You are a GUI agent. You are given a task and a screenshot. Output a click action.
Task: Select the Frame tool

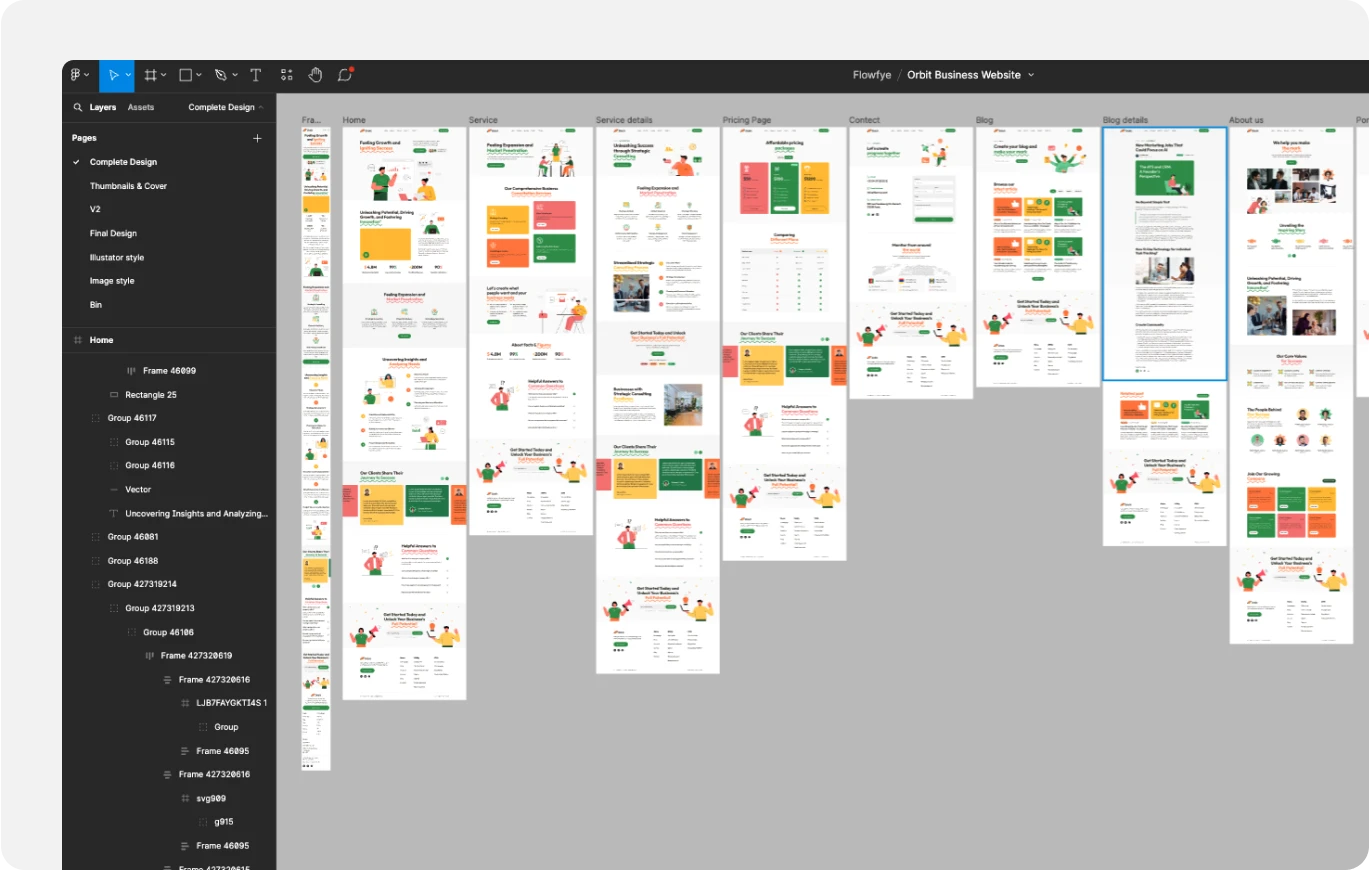pos(151,75)
